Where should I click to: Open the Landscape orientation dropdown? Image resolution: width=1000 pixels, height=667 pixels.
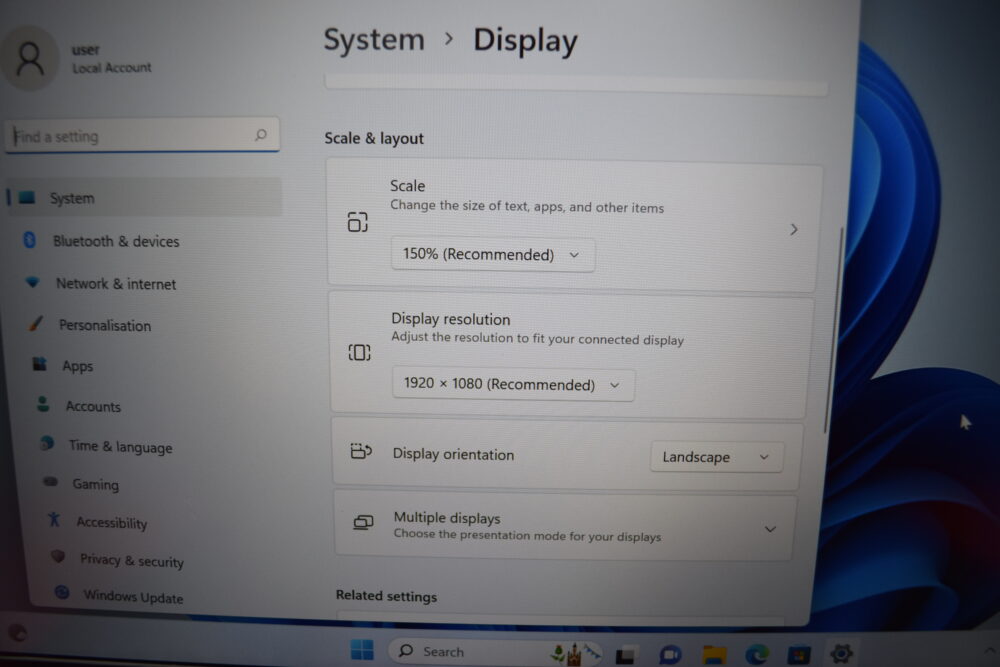click(x=716, y=457)
